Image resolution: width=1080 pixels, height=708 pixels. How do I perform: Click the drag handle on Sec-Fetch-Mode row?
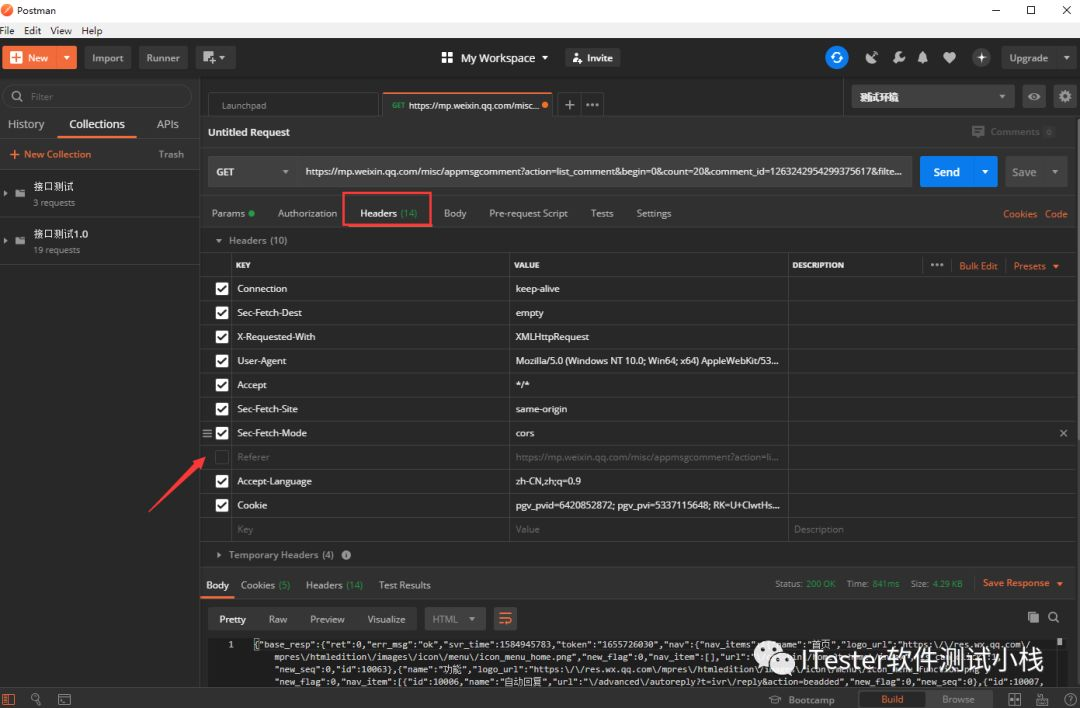click(x=207, y=433)
